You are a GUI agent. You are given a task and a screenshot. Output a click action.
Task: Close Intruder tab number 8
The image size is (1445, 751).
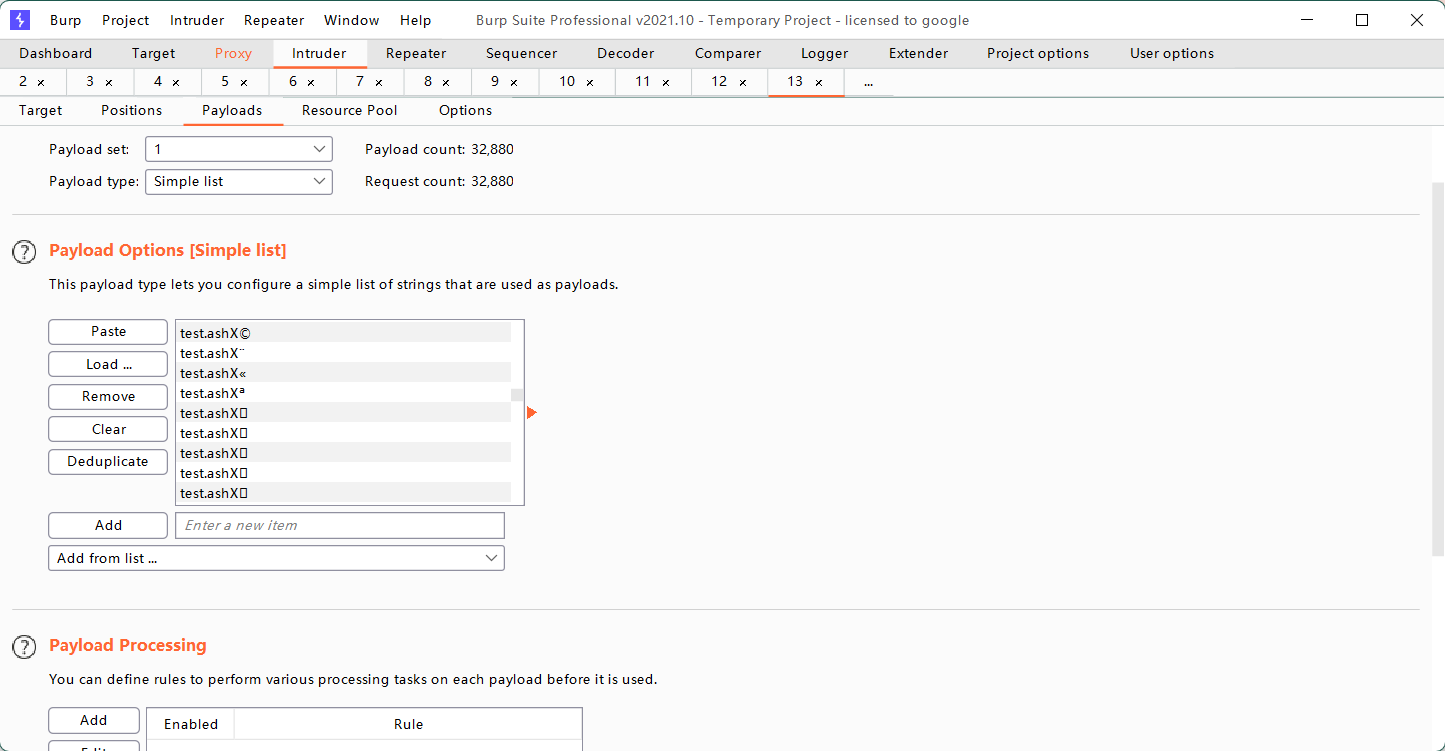(446, 82)
